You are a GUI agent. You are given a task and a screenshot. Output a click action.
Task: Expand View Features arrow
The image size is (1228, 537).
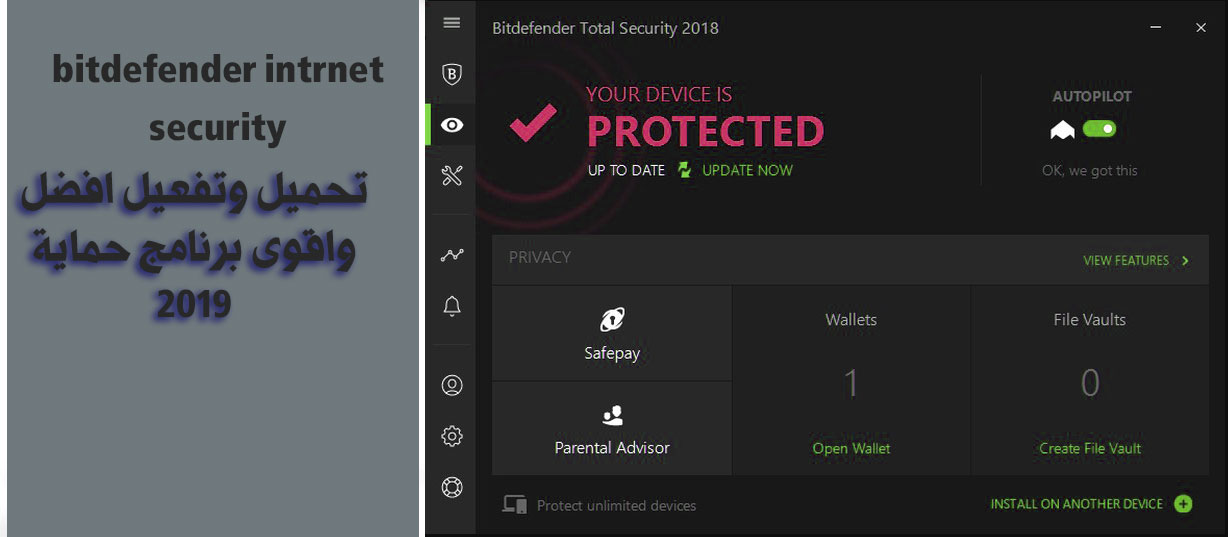(x=1185, y=261)
